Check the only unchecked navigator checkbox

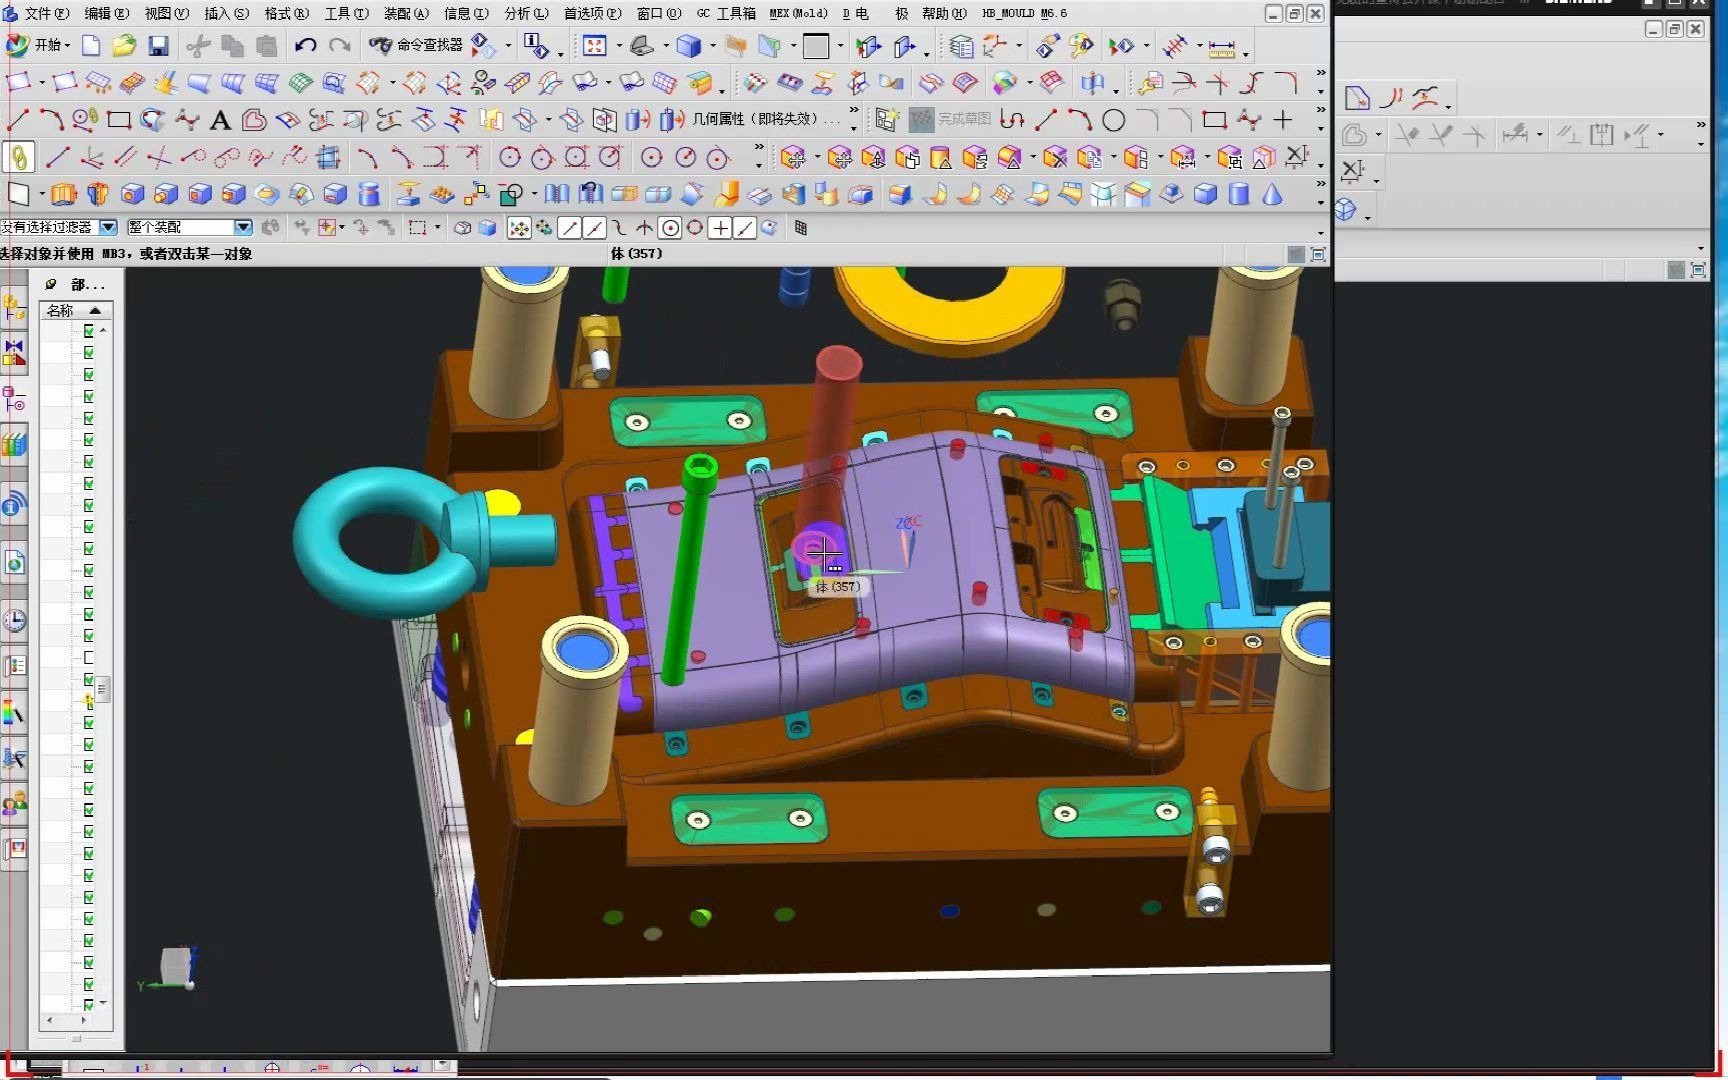(x=89, y=657)
